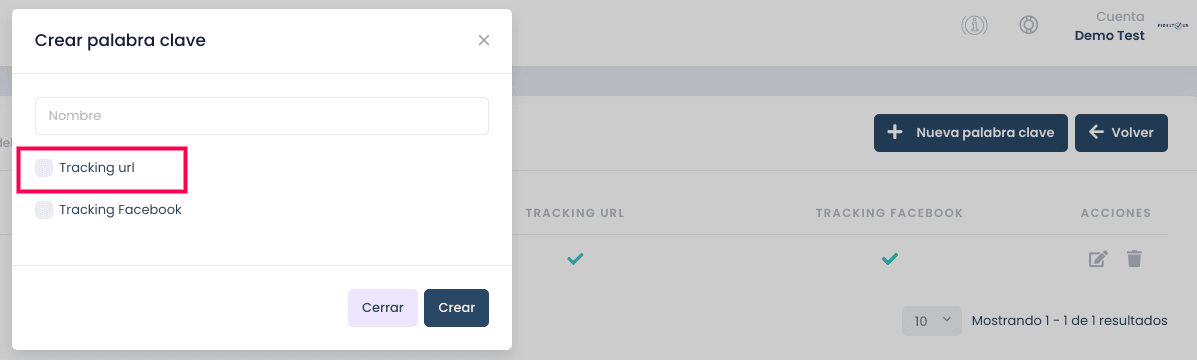Image resolution: width=1197 pixels, height=360 pixels.
Task: Click the trash delete icon in the row
Action: click(1134, 259)
